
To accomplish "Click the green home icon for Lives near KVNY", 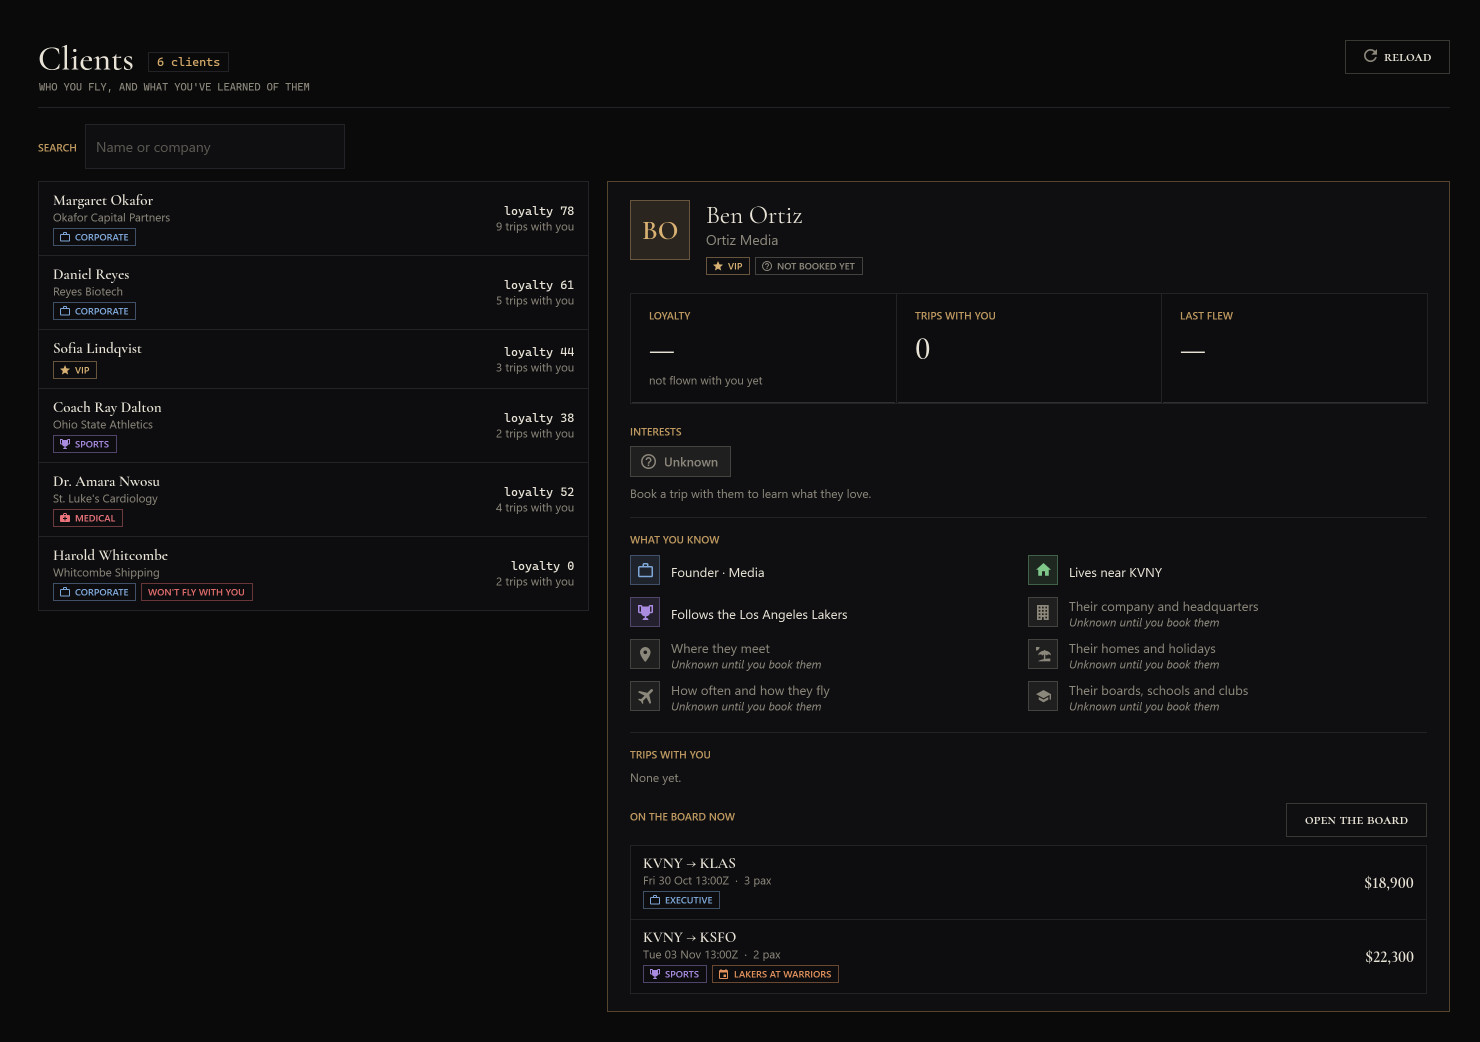I will 1043,570.
